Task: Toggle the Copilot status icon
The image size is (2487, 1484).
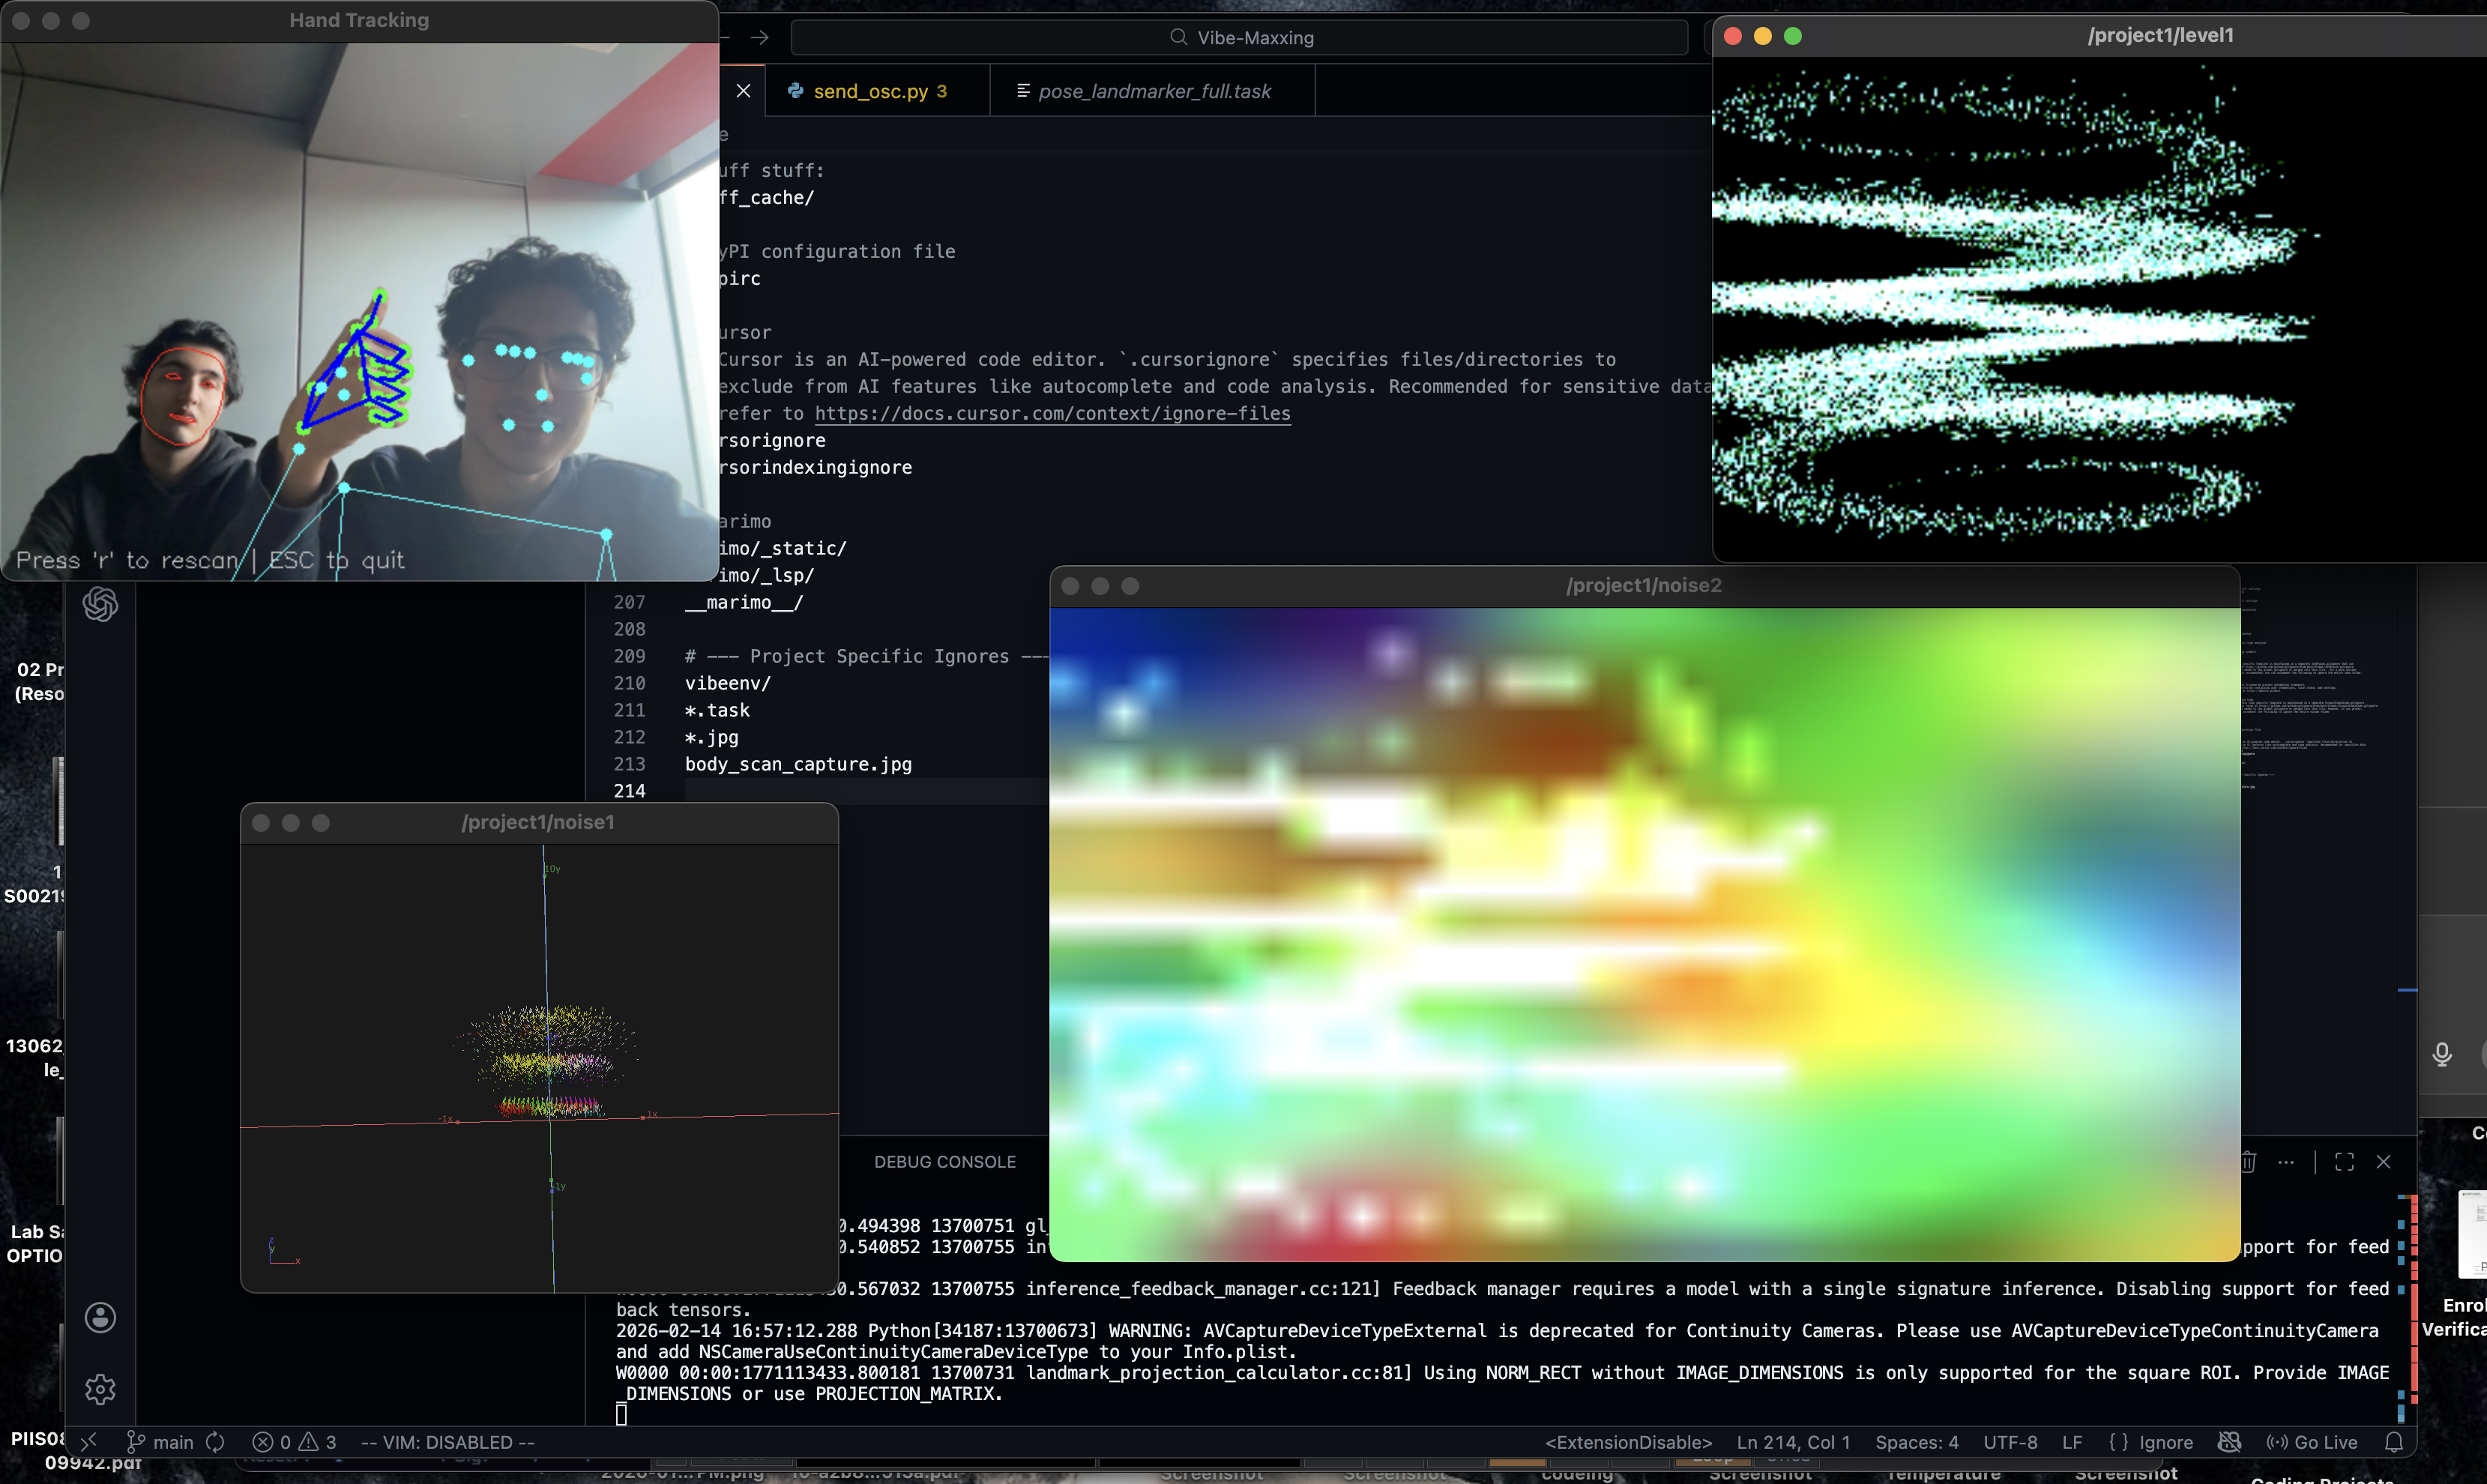Action: (x=2229, y=1442)
